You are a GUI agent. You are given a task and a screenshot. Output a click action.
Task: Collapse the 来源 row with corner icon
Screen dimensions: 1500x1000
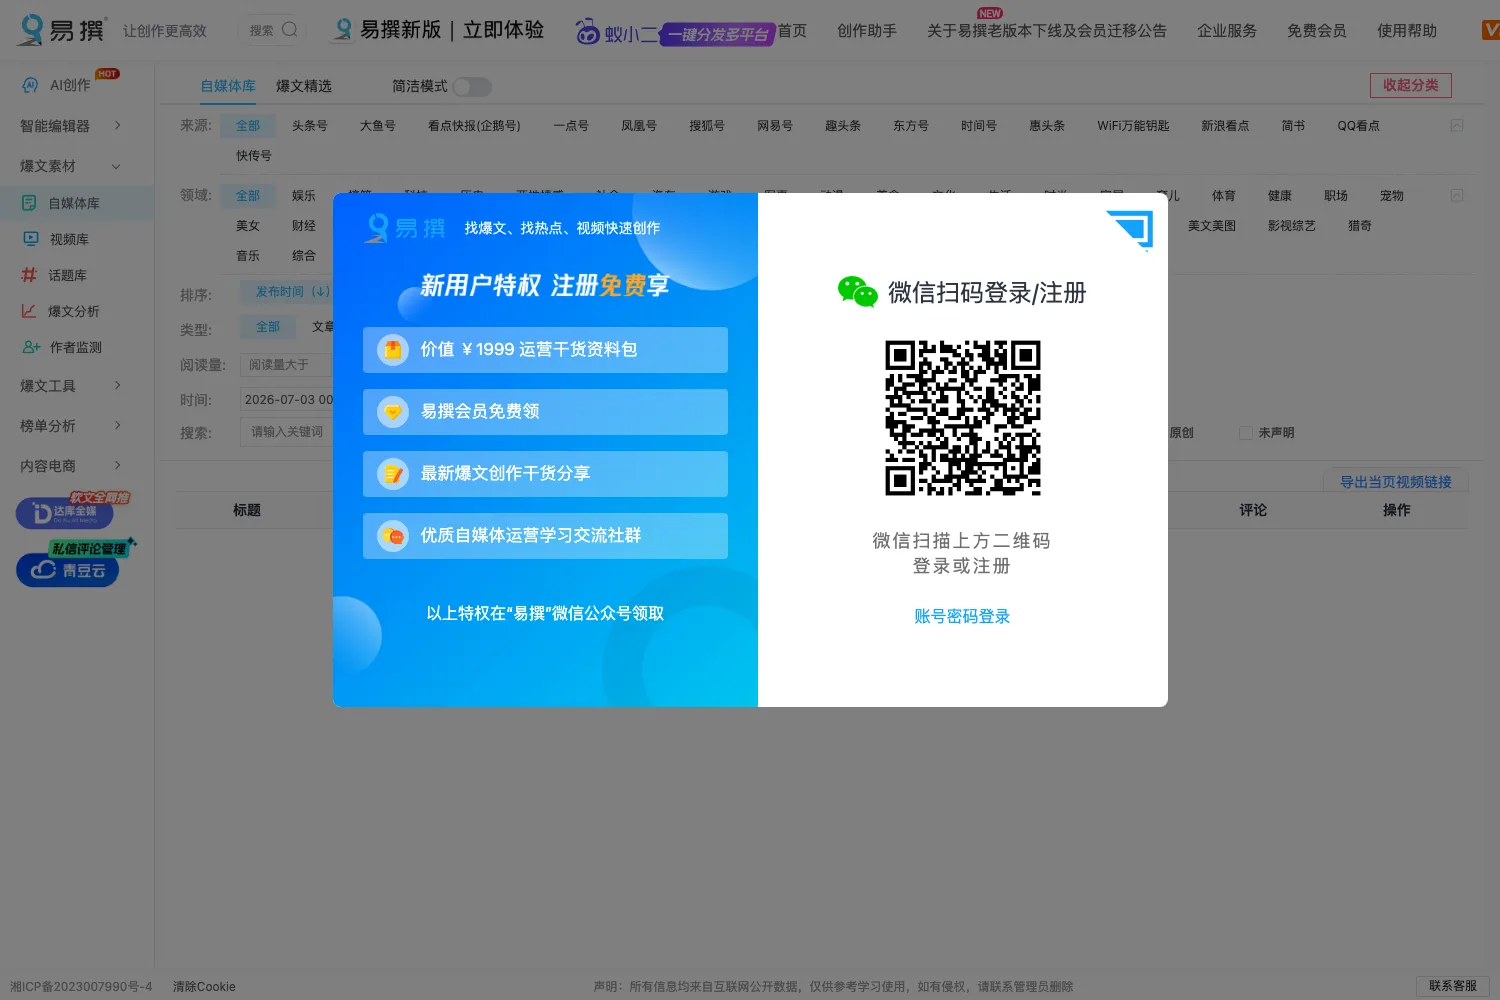(x=1457, y=125)
